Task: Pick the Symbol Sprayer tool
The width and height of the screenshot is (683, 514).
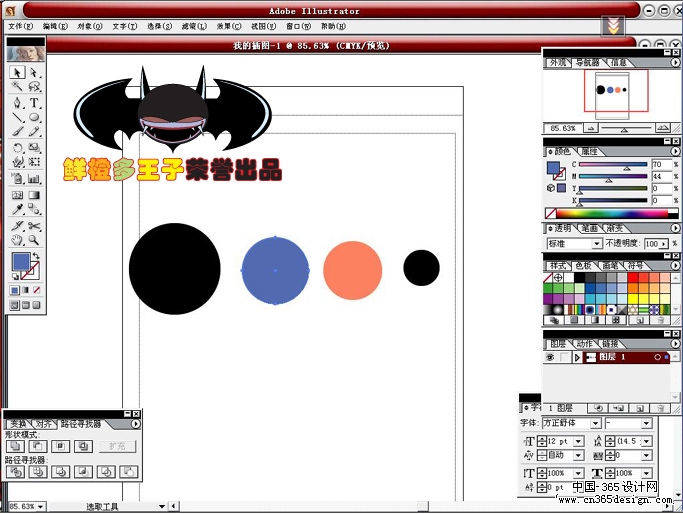Action: 17,178
